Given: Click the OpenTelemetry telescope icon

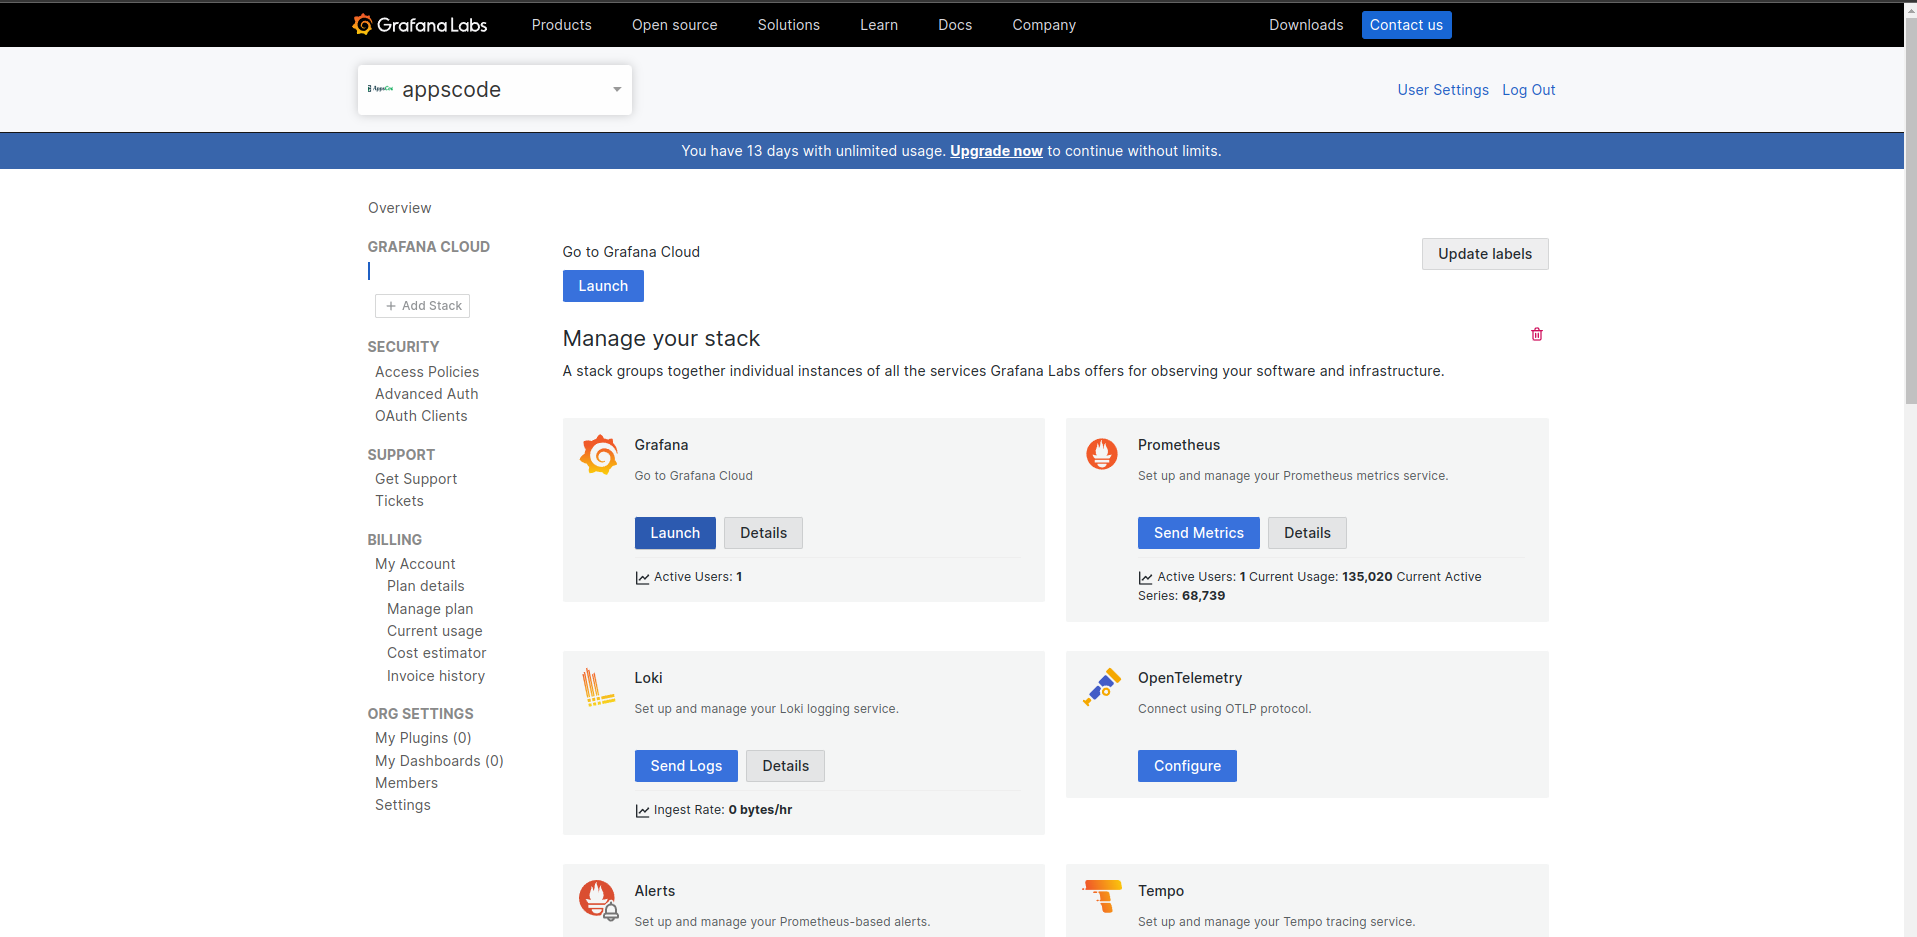Looking at the screenshot, I should coord(1102,687).
